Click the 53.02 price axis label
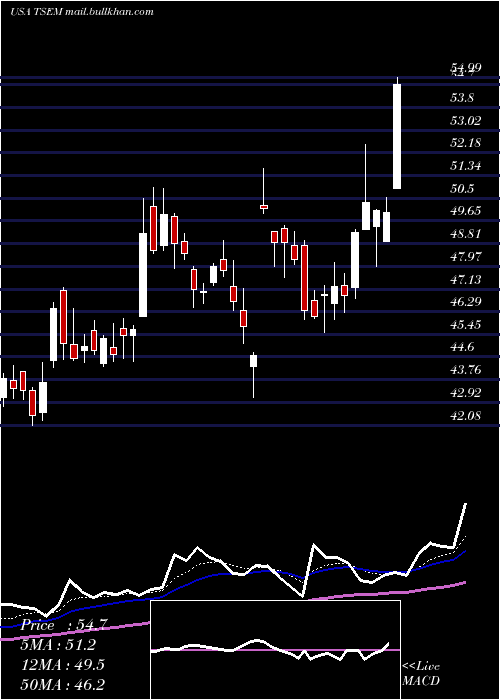500x700 pixels. [x=466, y=121]
